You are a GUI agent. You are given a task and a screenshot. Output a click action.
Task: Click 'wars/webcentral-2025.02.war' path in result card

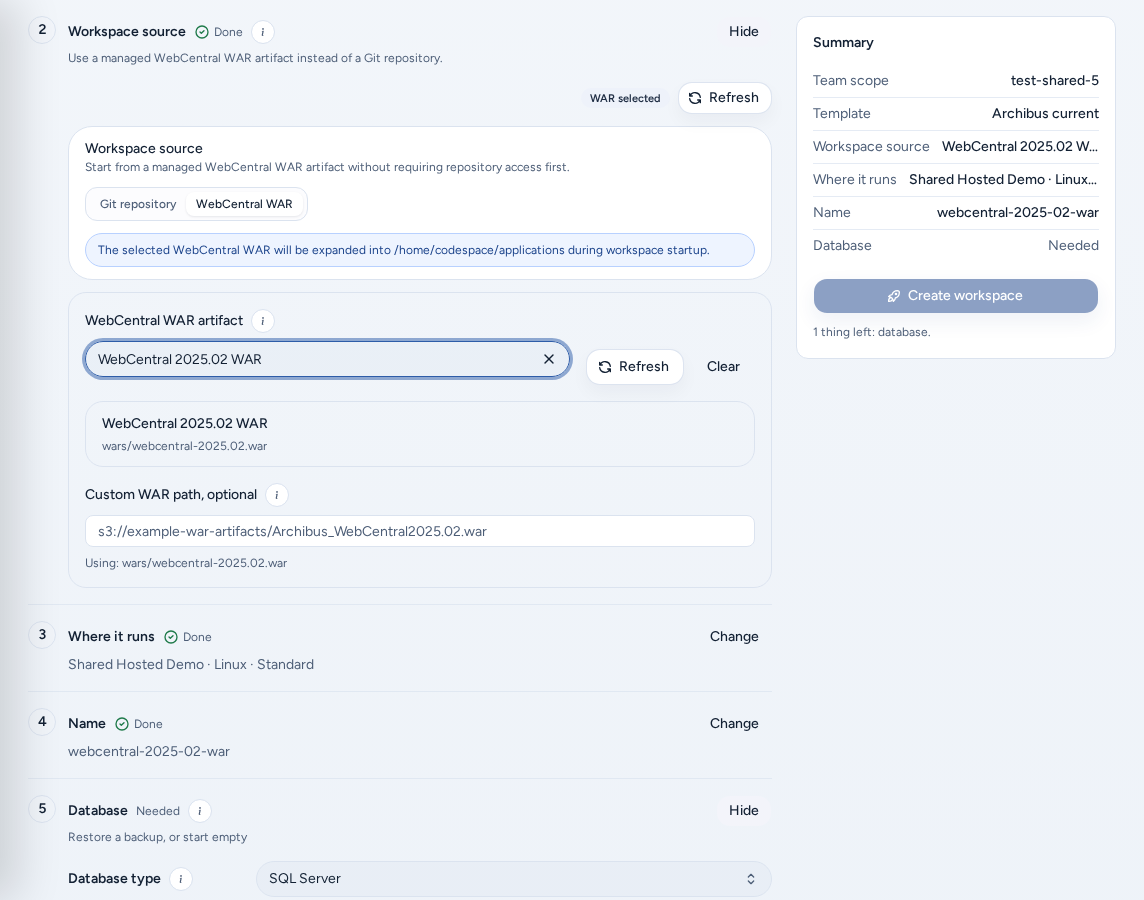point(185,446)
